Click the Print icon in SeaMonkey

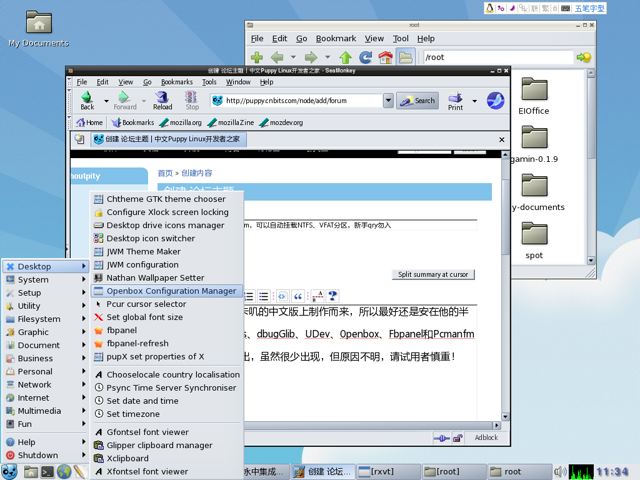(x=456, y=101)
